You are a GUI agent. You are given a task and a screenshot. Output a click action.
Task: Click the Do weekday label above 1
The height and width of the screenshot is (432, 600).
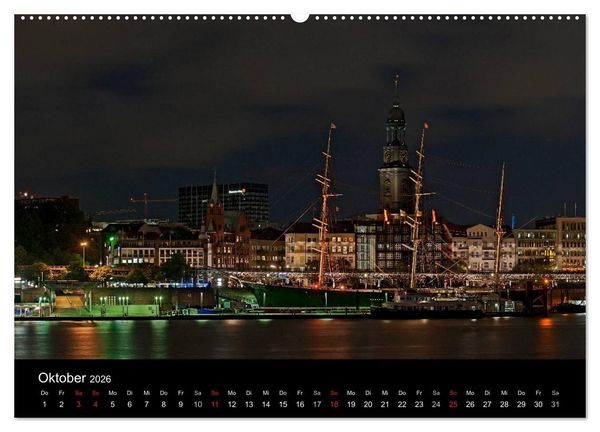pos(44,393)
